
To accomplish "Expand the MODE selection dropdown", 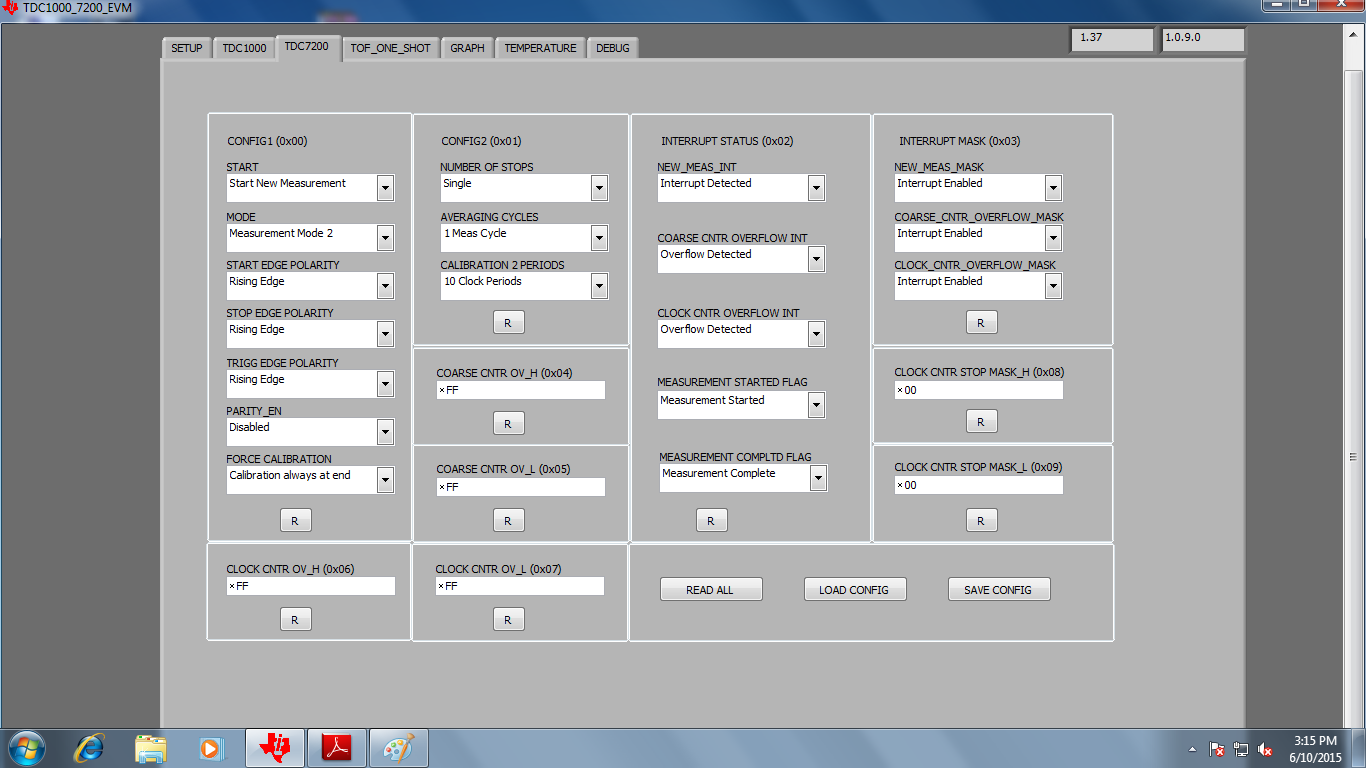I will coord(384,237).
